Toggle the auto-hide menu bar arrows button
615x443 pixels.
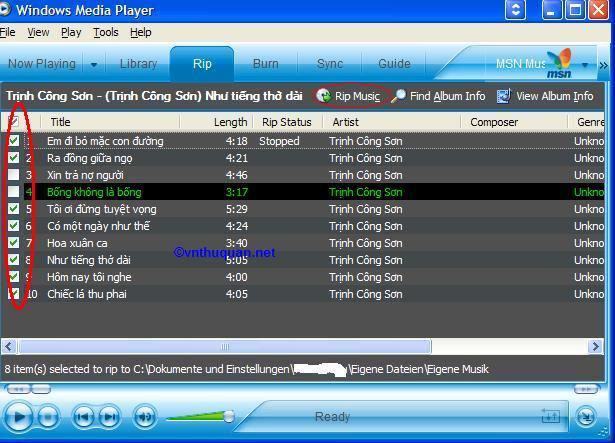[x=515, y=9]
